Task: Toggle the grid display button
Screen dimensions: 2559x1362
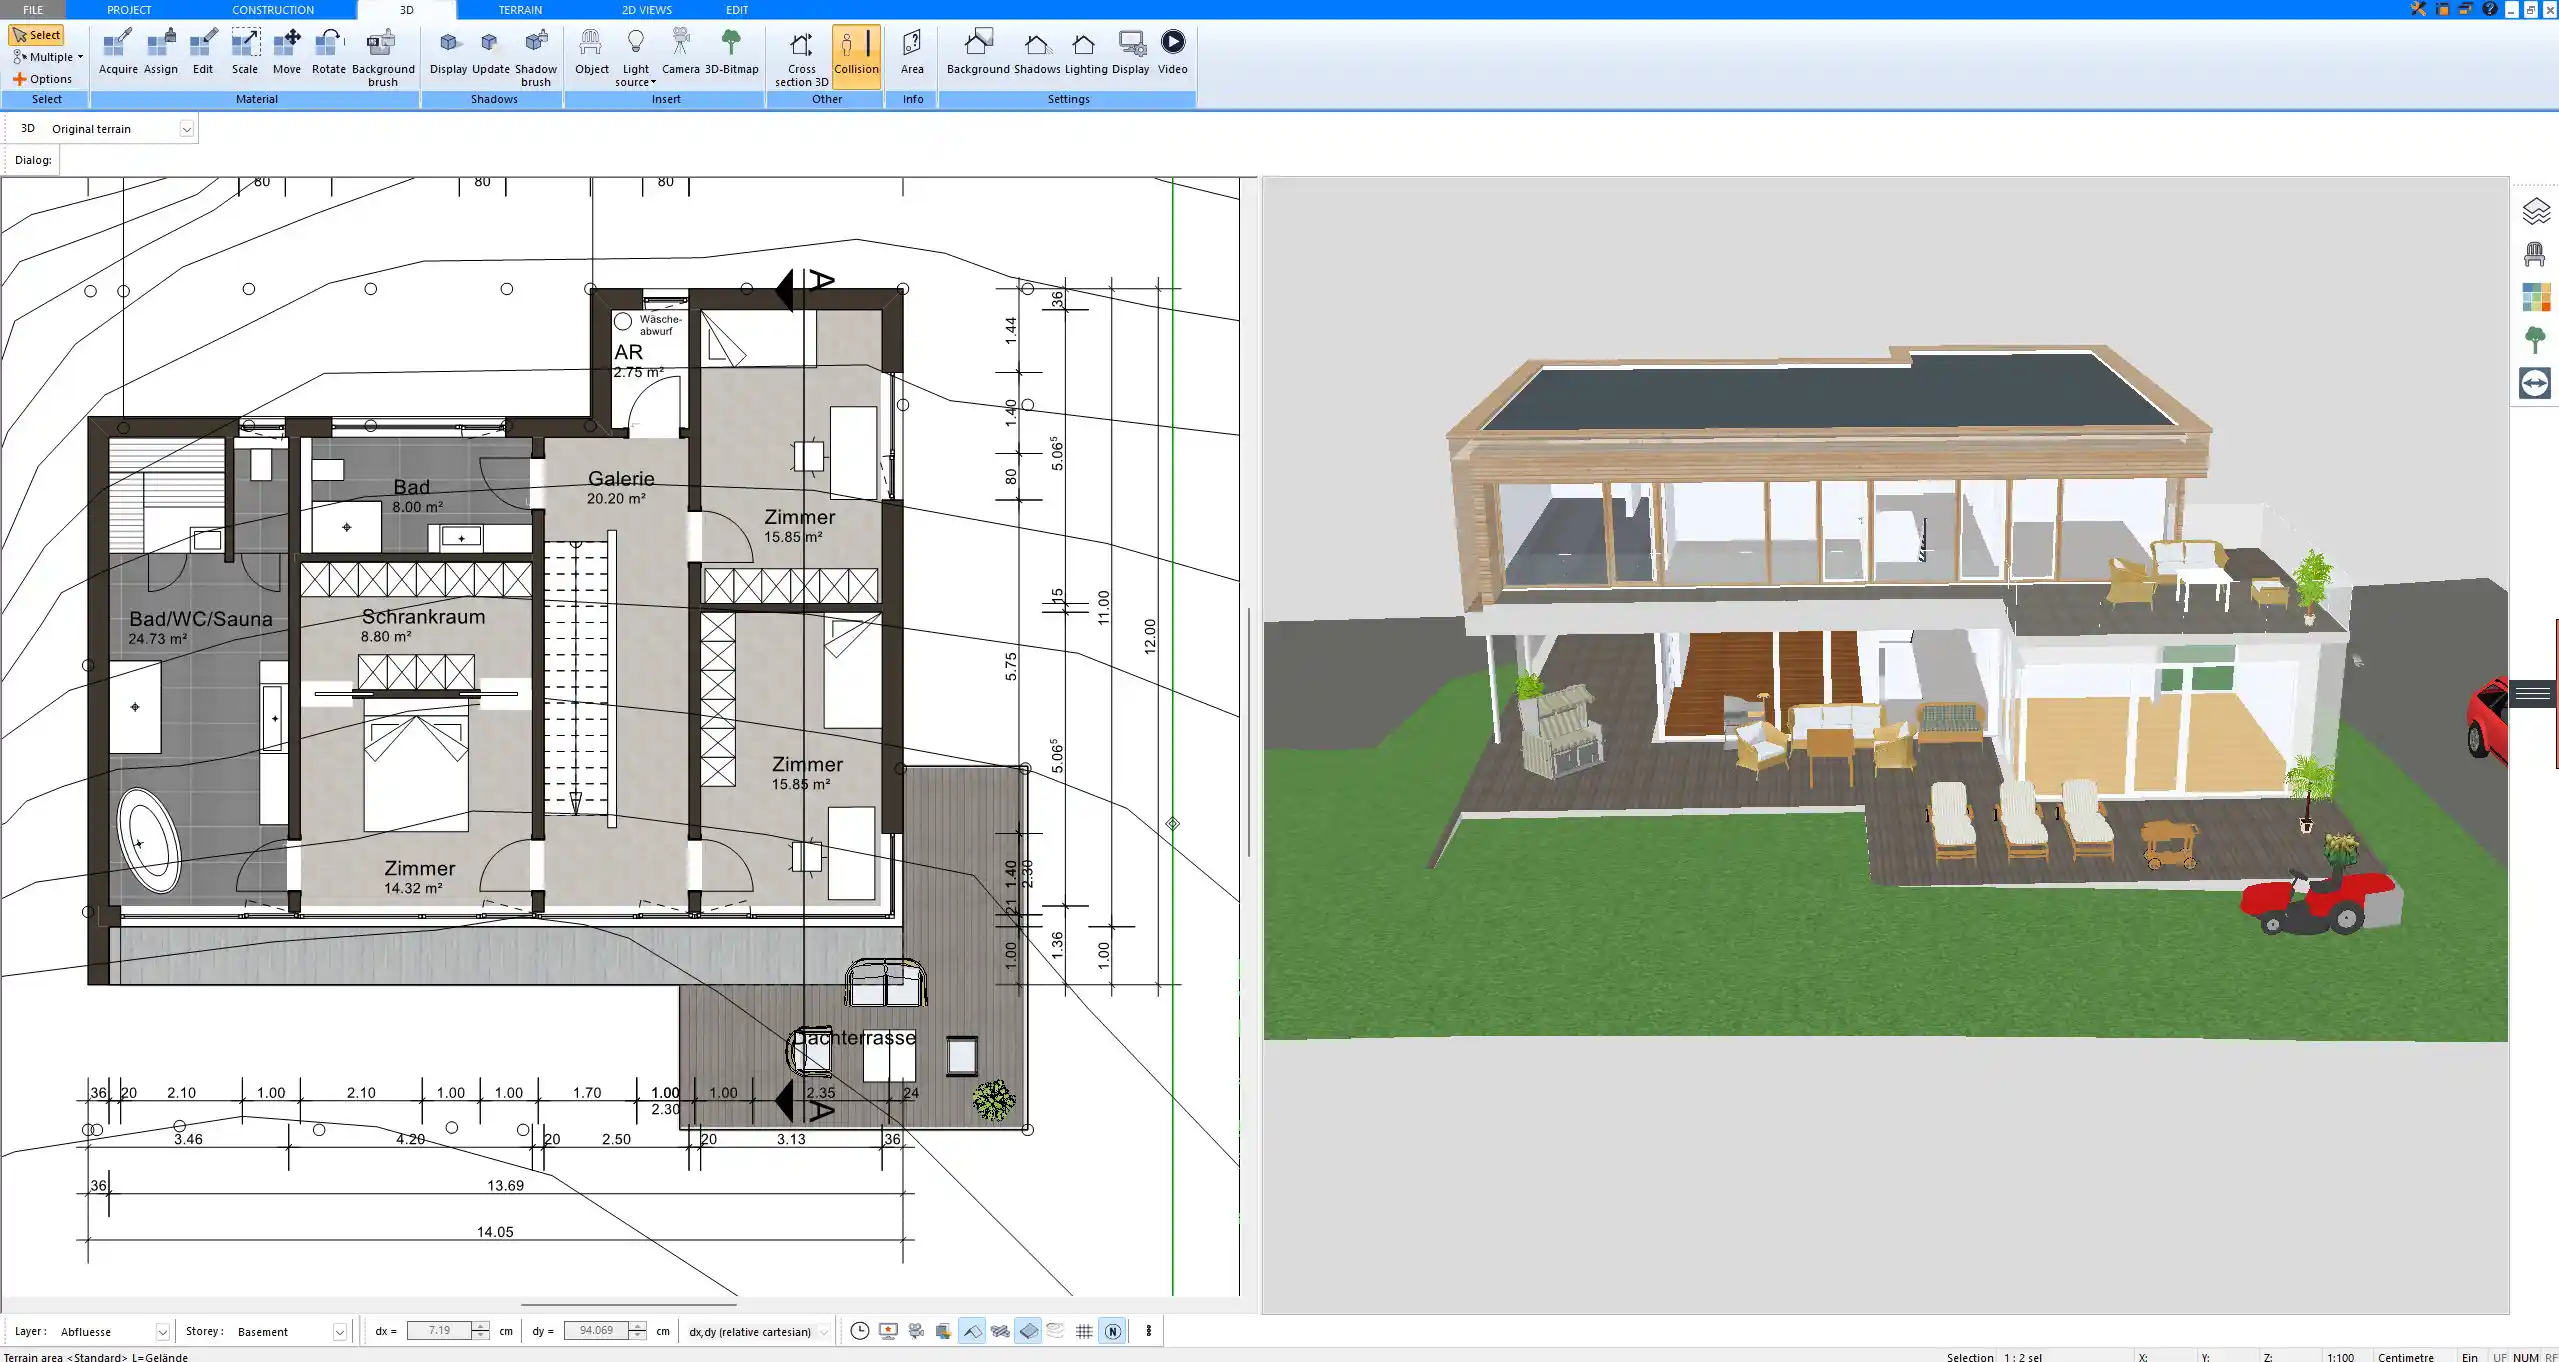Action: point(1084,1331)
